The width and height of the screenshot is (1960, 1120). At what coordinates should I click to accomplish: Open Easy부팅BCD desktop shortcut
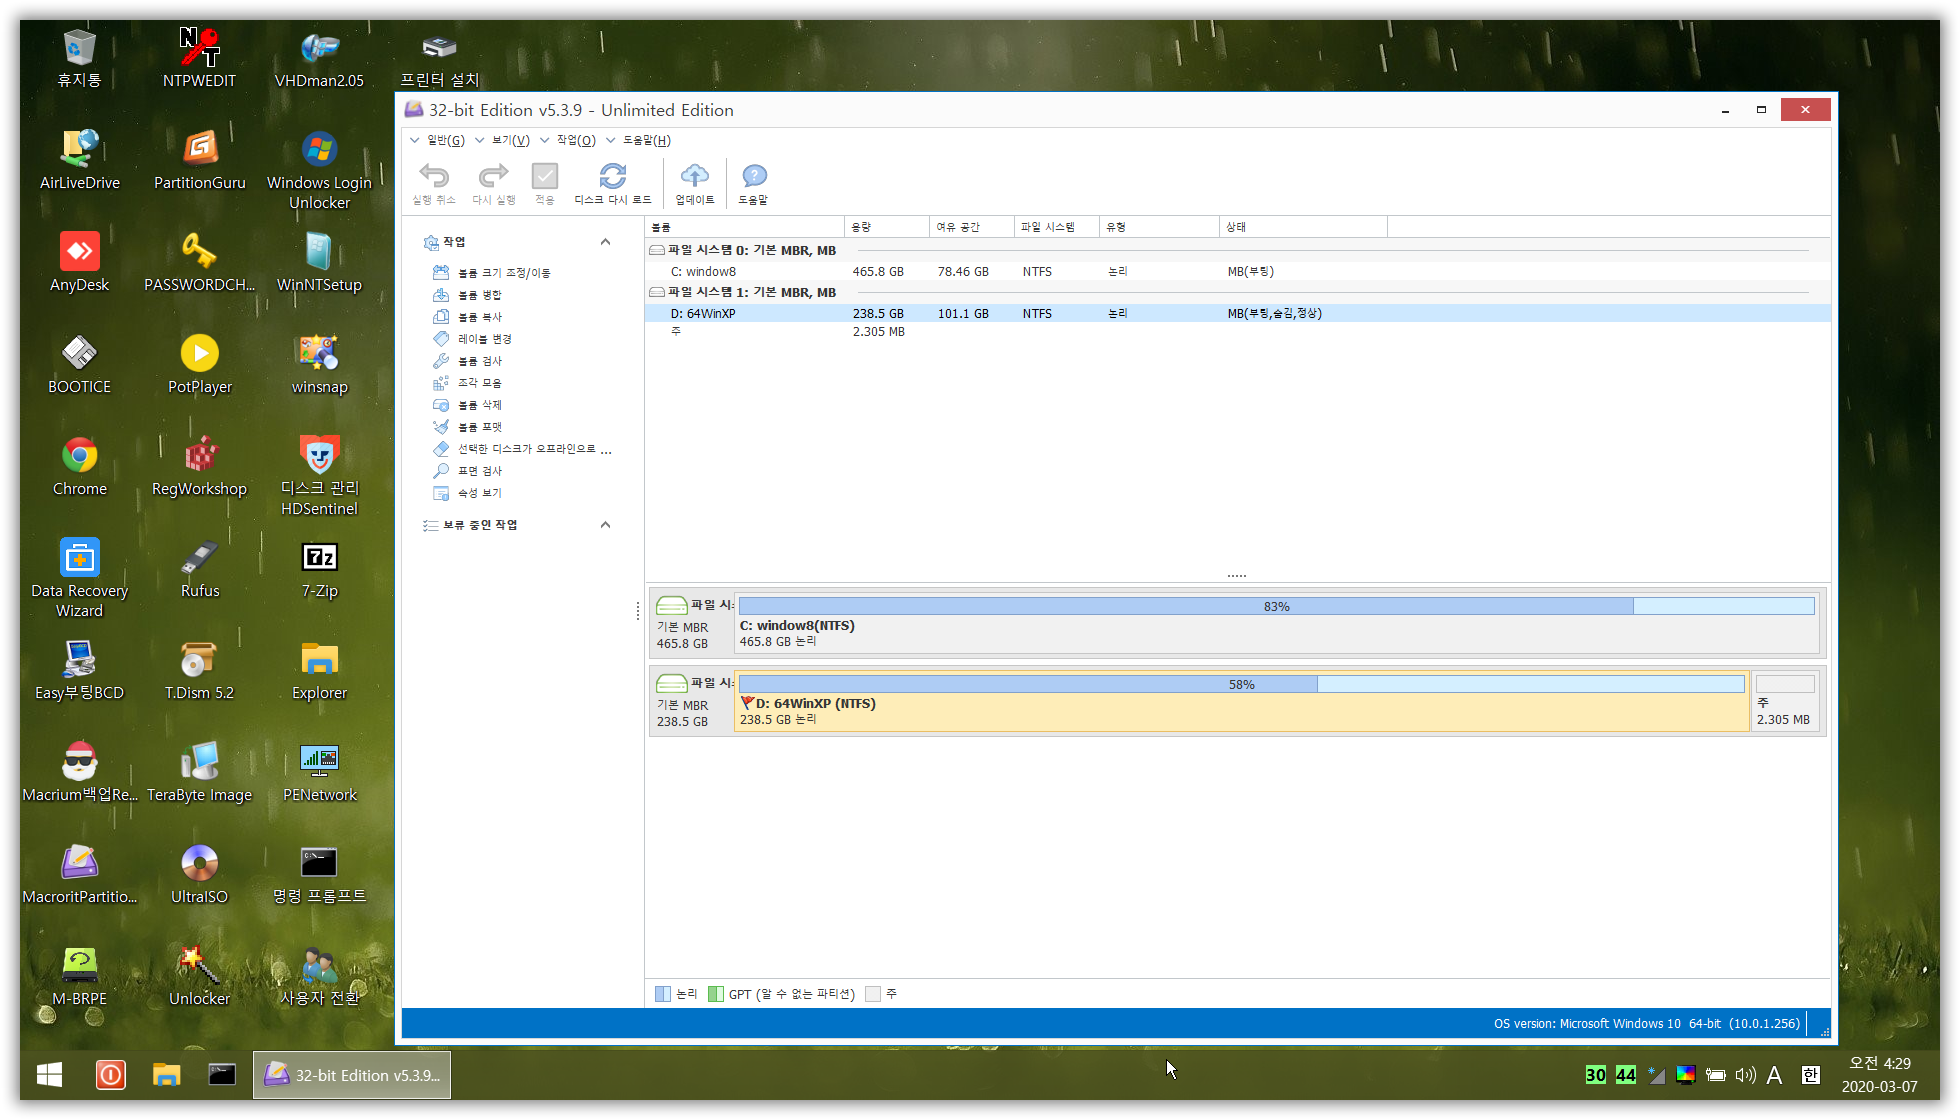click(x=80, y=670)
